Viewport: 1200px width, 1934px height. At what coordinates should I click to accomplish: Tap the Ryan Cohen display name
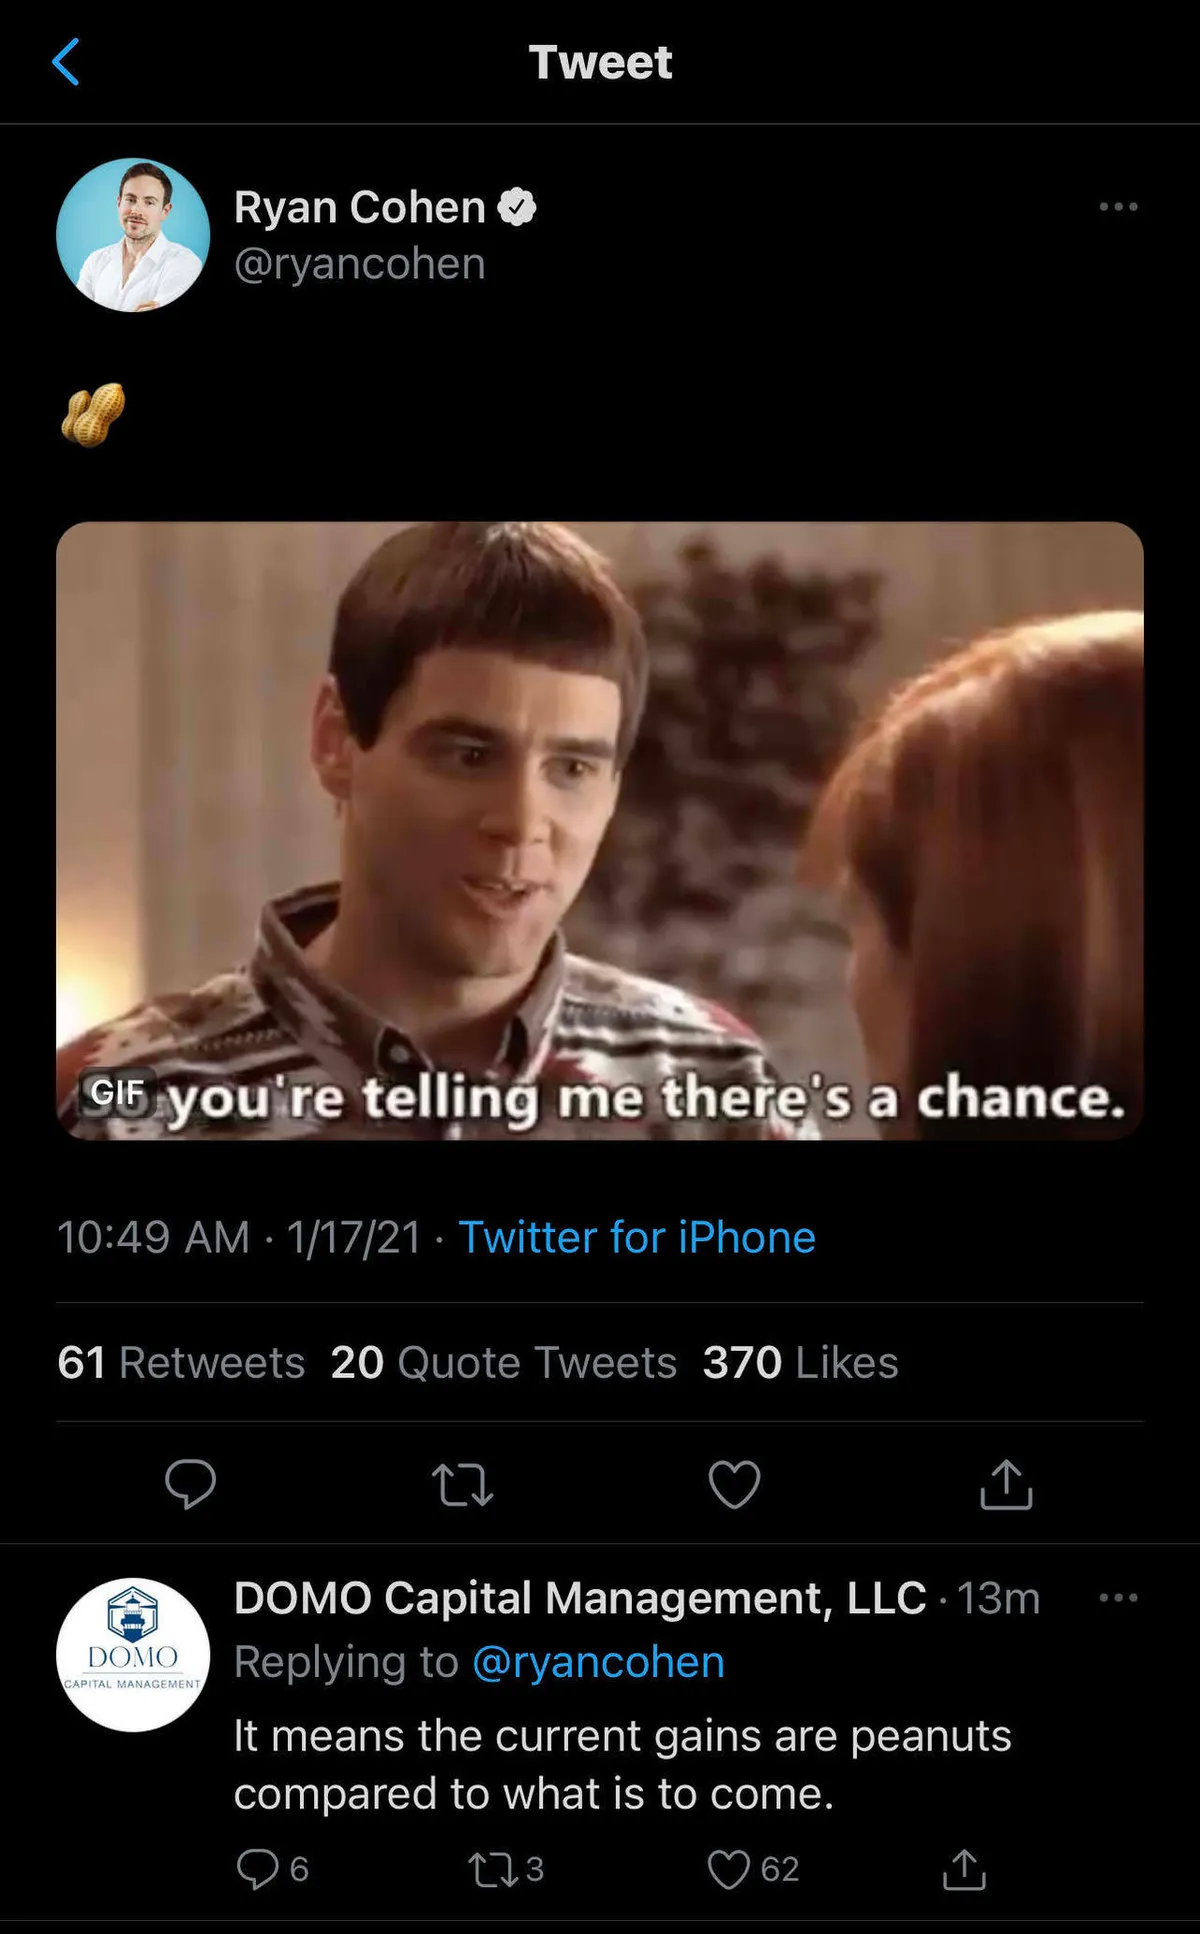tap(360, 207)
